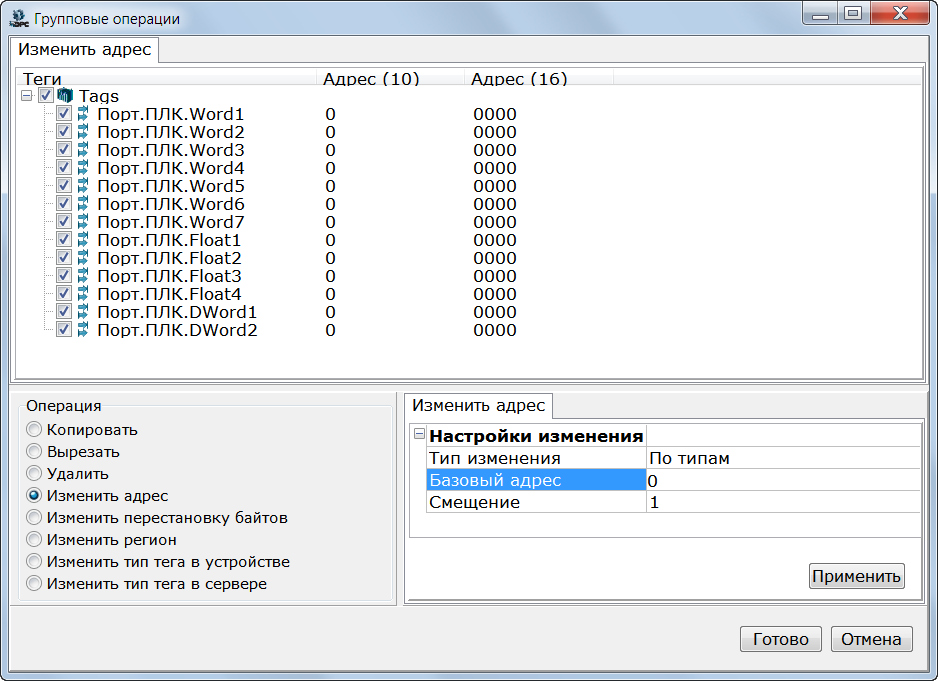Click the tag icon beside Порт.ПЛК.Float1

point(83,240)
